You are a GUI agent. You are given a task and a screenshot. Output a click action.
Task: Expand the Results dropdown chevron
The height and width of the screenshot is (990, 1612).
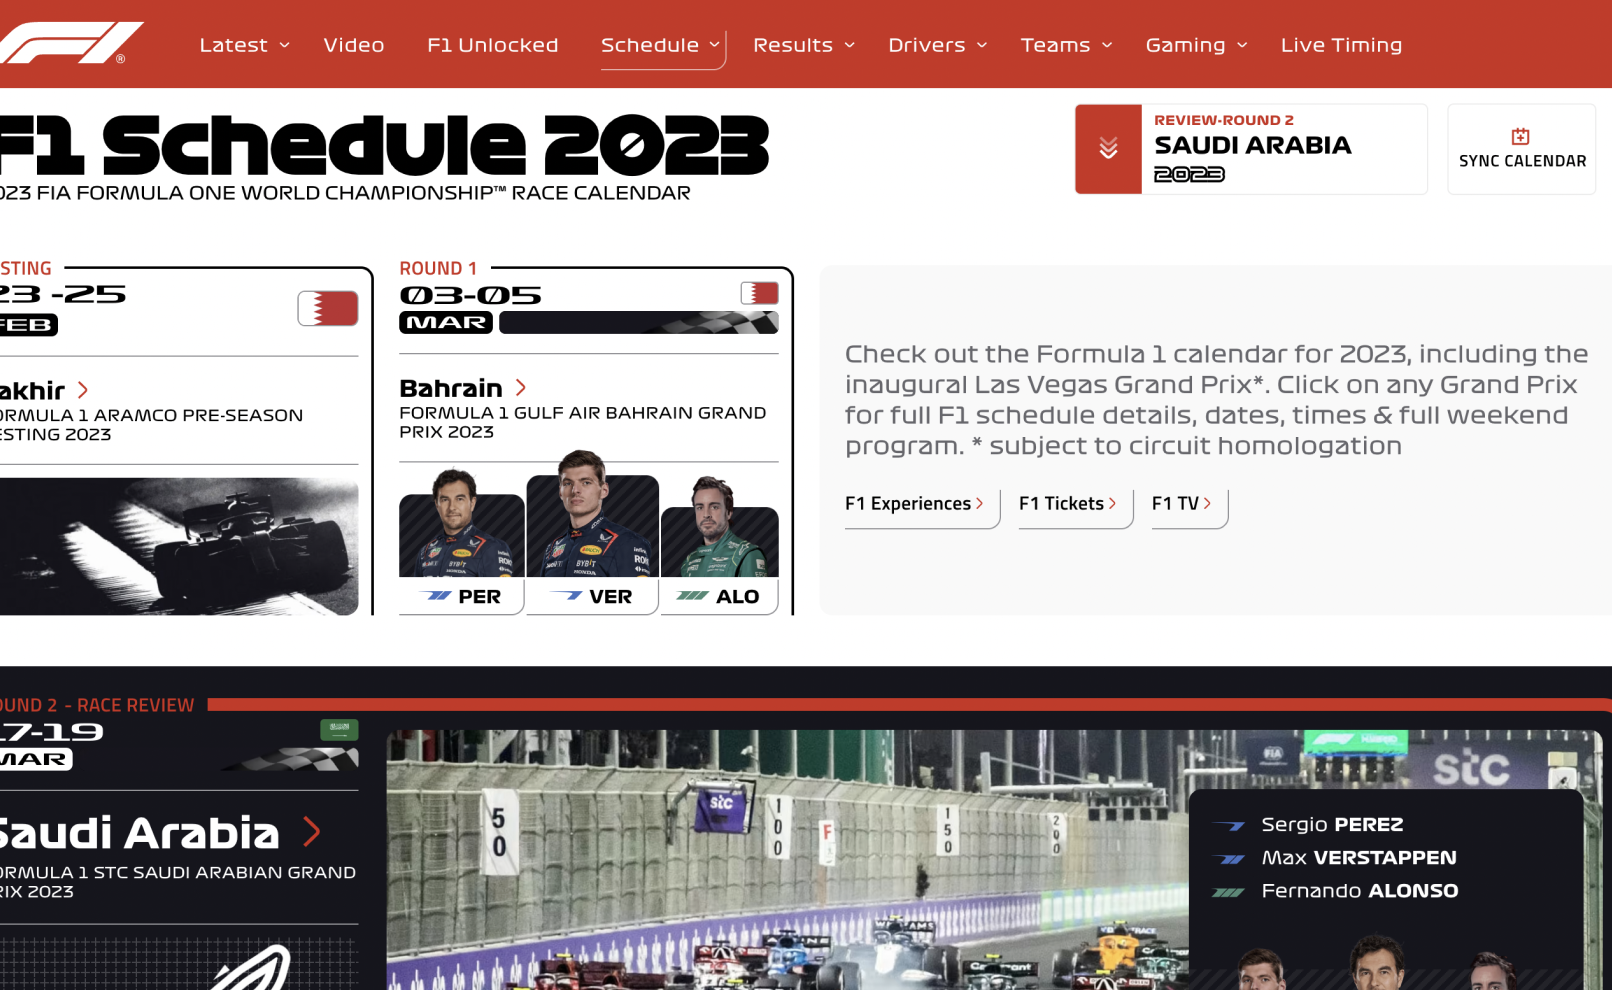click(x=850, y=45)
